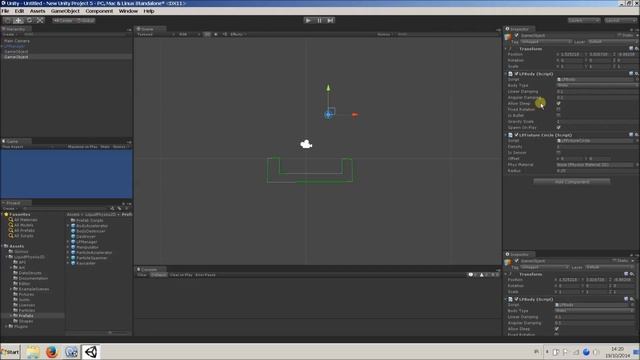Toggle scene lighting sun icon
This screenshot has width=640, height=360.
click(x=216, y=34)
